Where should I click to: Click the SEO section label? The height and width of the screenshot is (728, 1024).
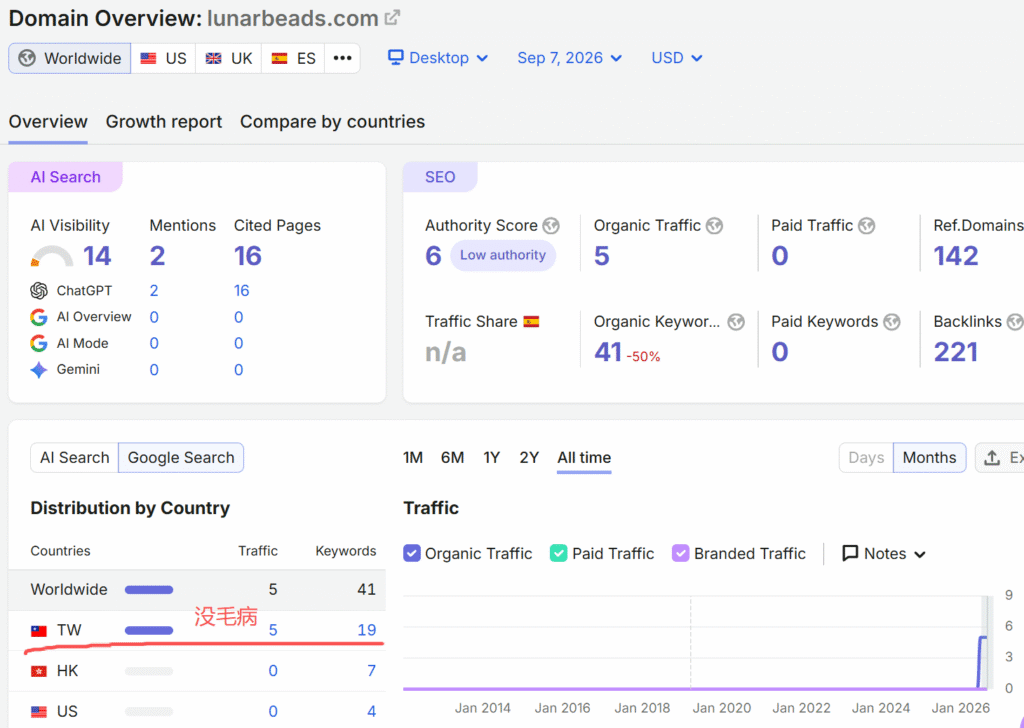pyautogui.click(x=440, y=177)
